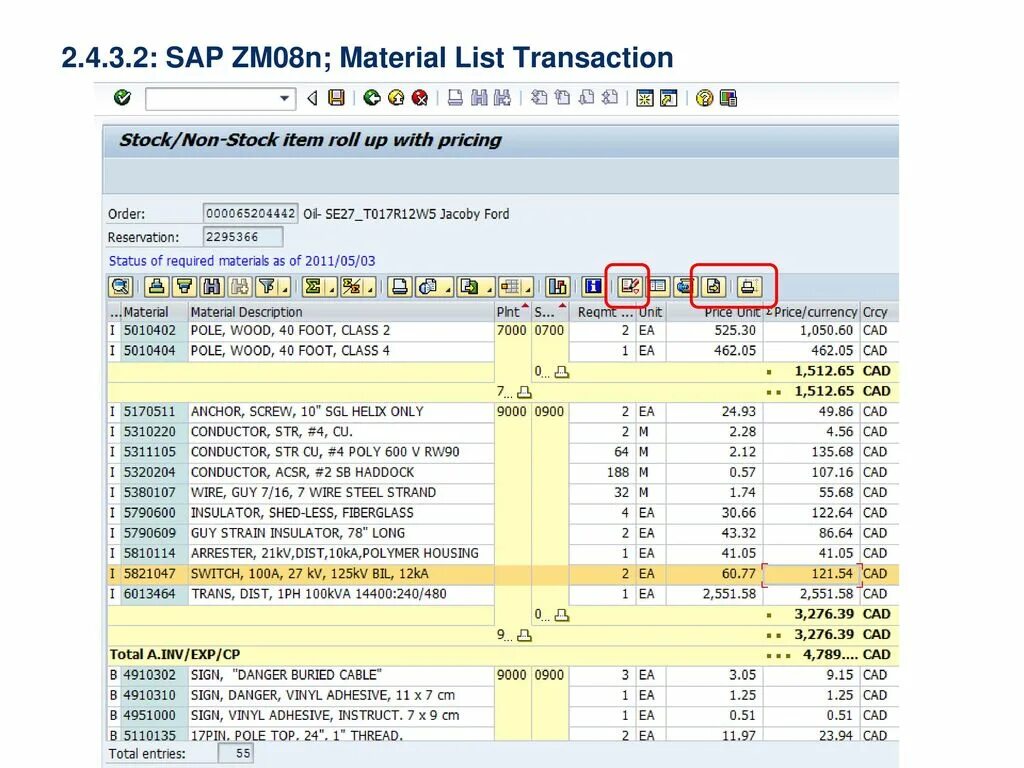This screenshot has width=1024, height=768.
Task: Click the Price/currency column header
Action: (812, 312)
